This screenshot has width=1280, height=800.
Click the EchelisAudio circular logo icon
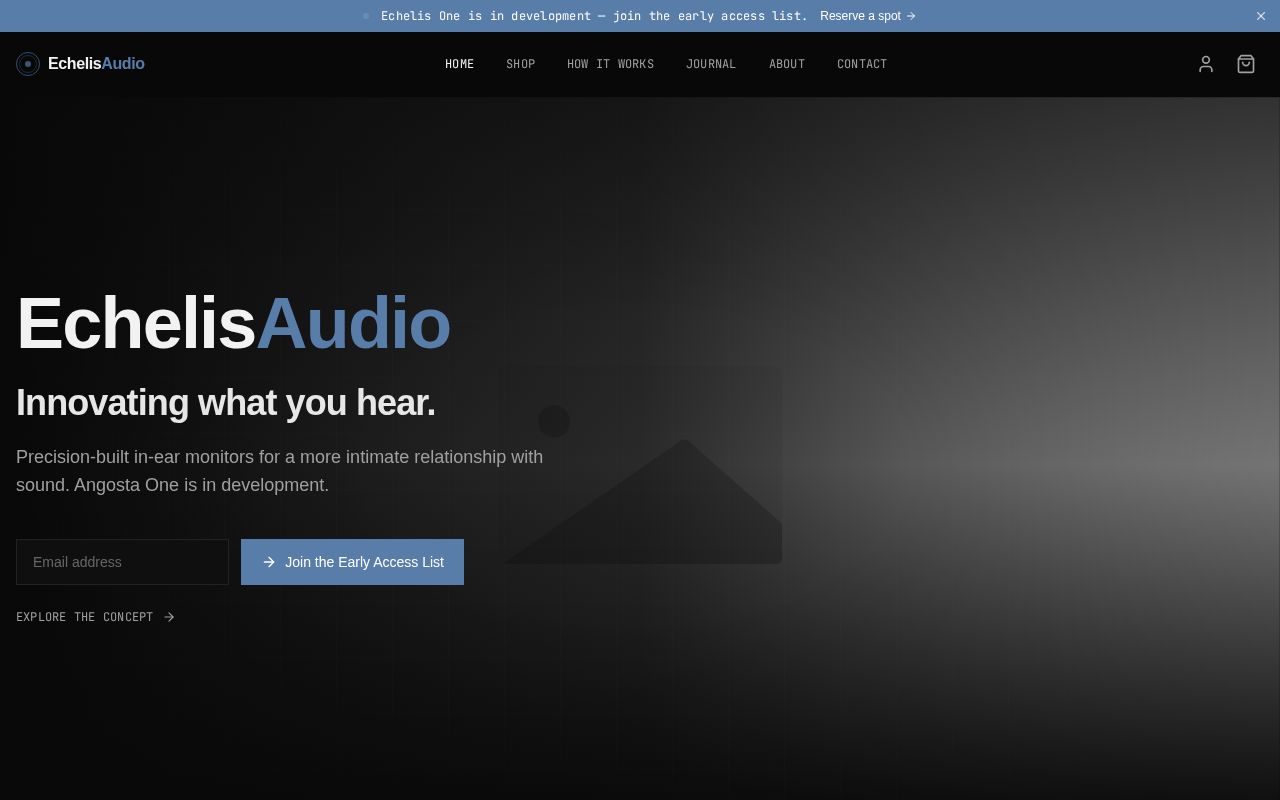[x=28, y=64]
